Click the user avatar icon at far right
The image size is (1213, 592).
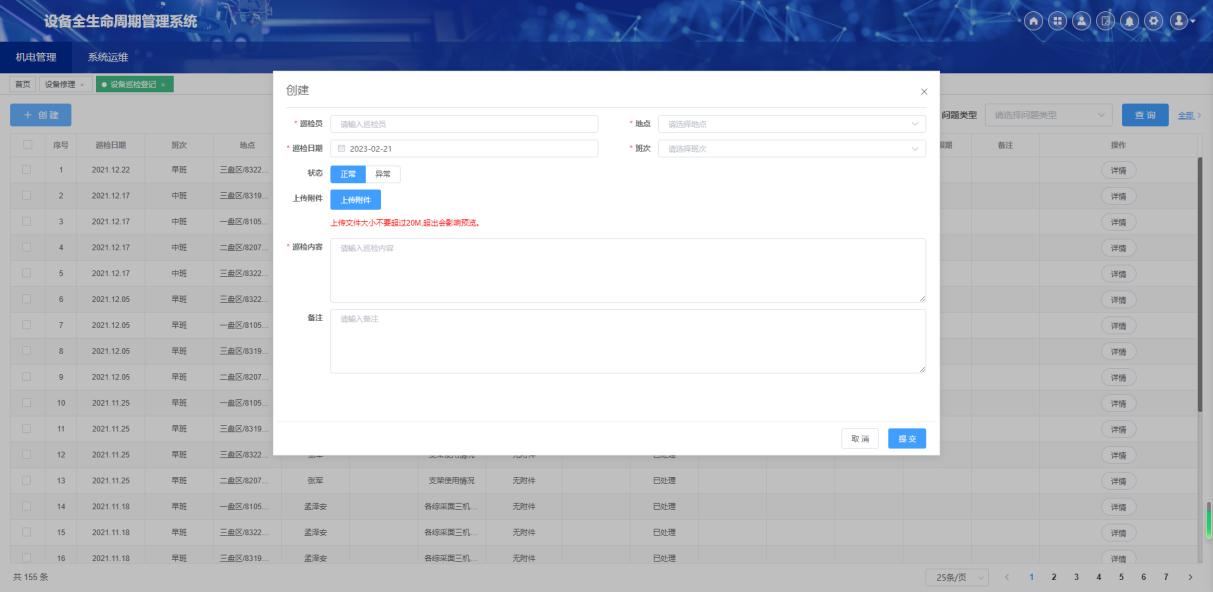point(1181,20)
